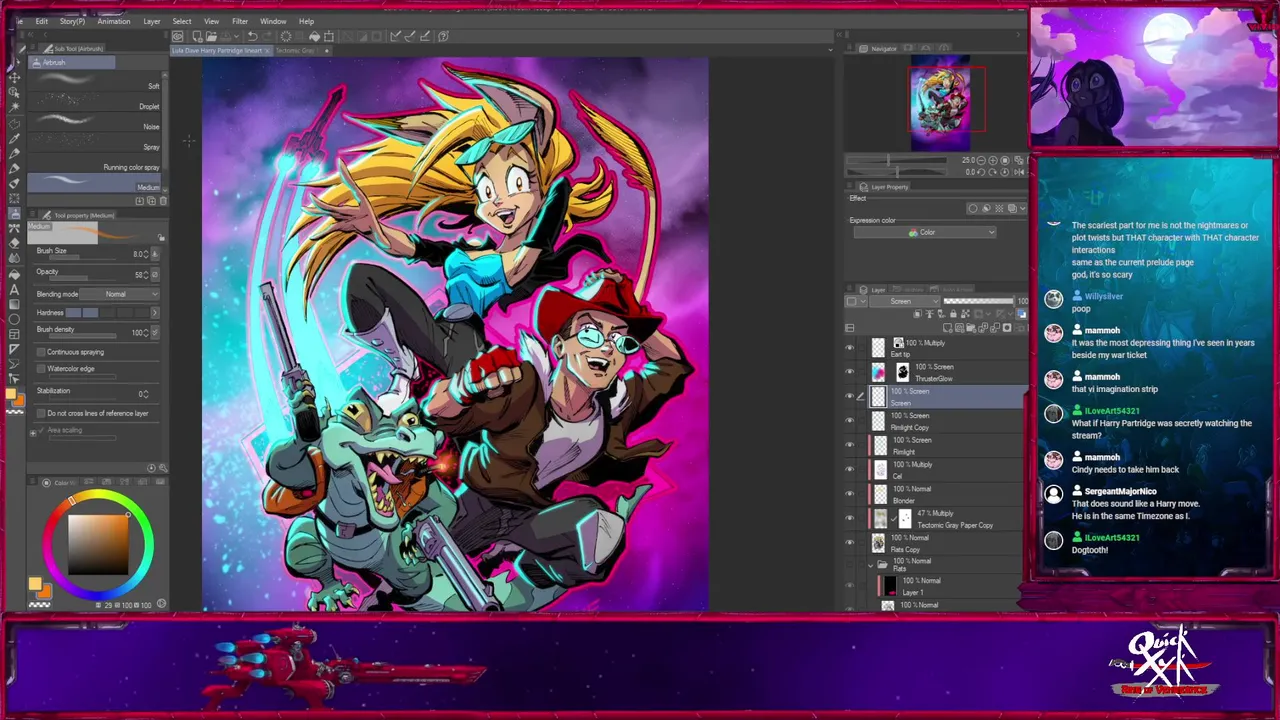Click the zoom in icon in Navigator

pyautogui.click(x=993, y=160)
